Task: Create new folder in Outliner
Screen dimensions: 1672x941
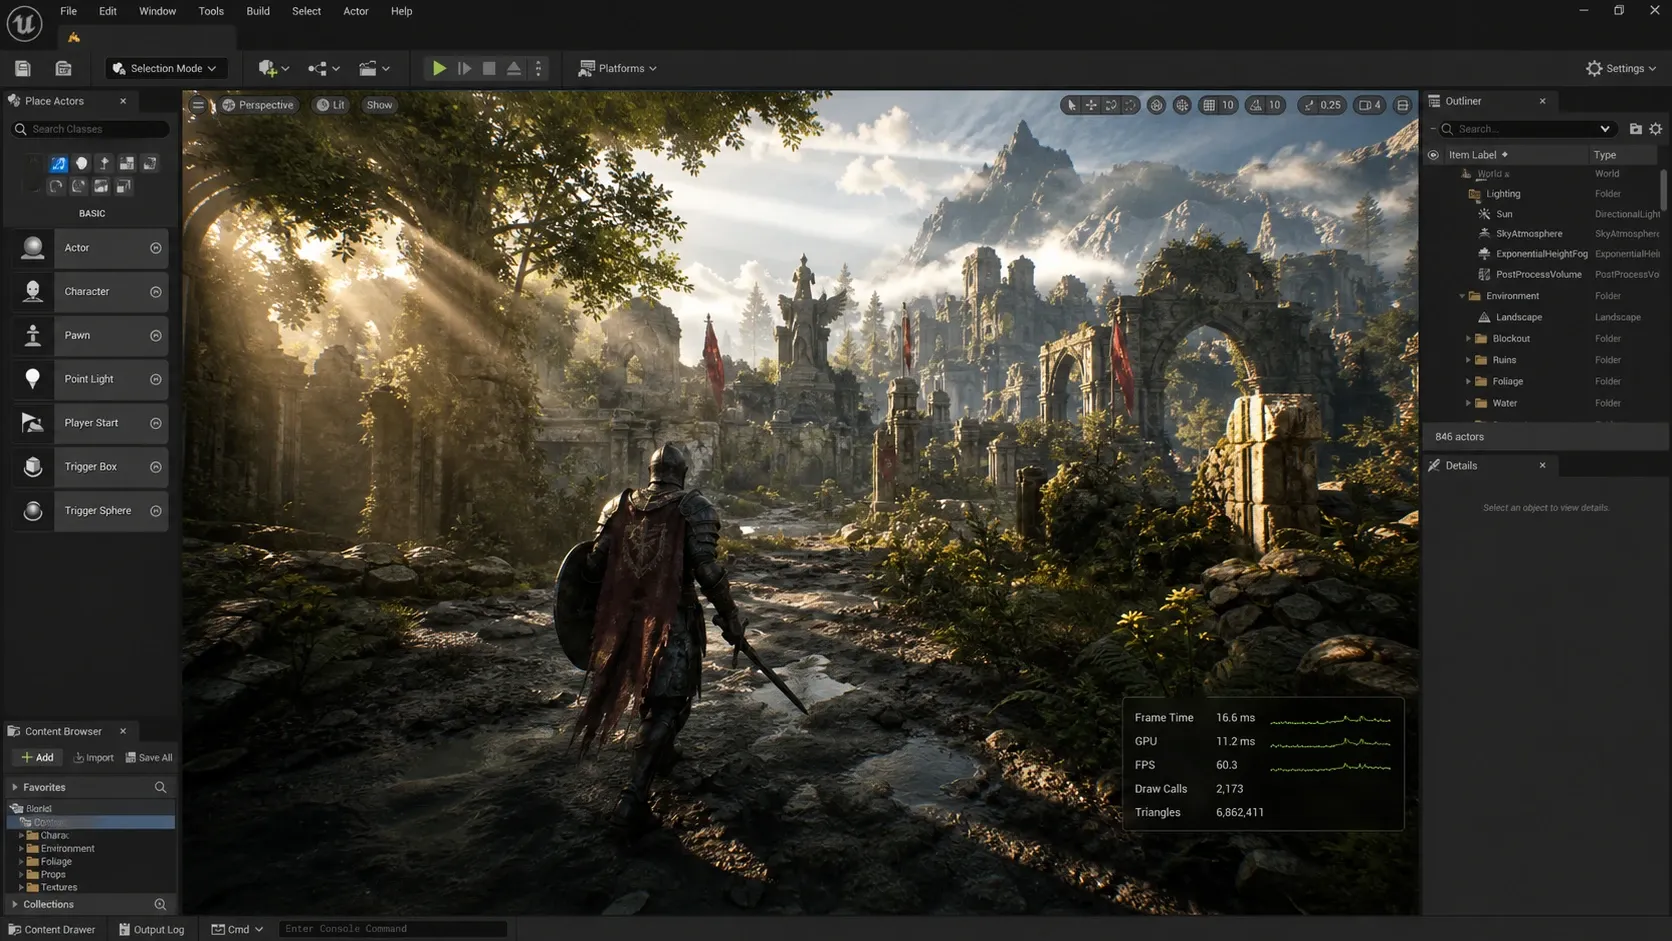Action: pyautogui.click(x=1635, y=129)
